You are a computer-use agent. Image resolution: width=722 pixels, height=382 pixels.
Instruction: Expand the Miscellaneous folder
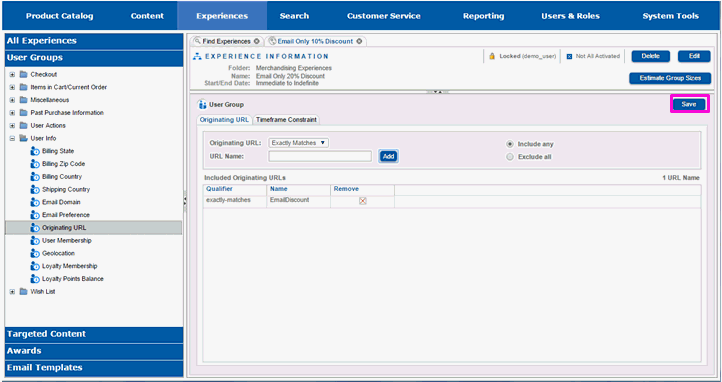click(x=12, y=100)
